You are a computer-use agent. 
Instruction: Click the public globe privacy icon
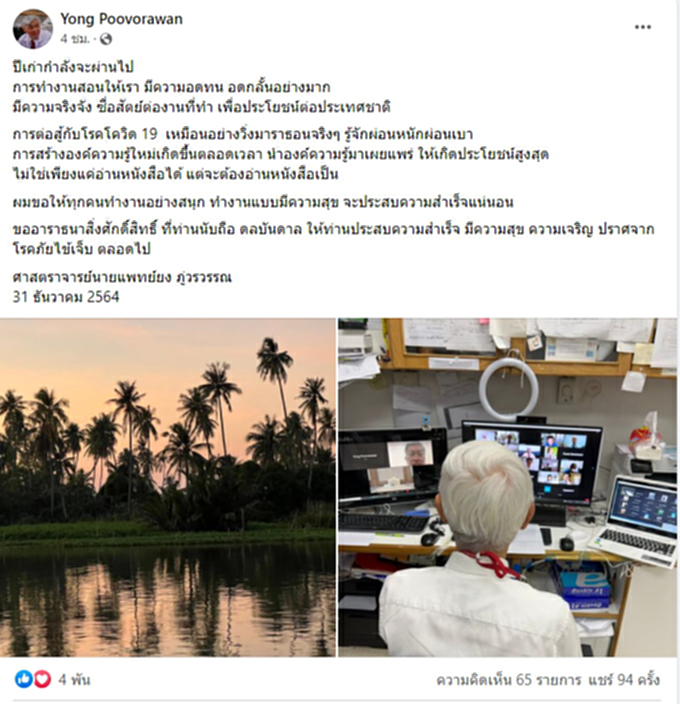click(106, 40)
